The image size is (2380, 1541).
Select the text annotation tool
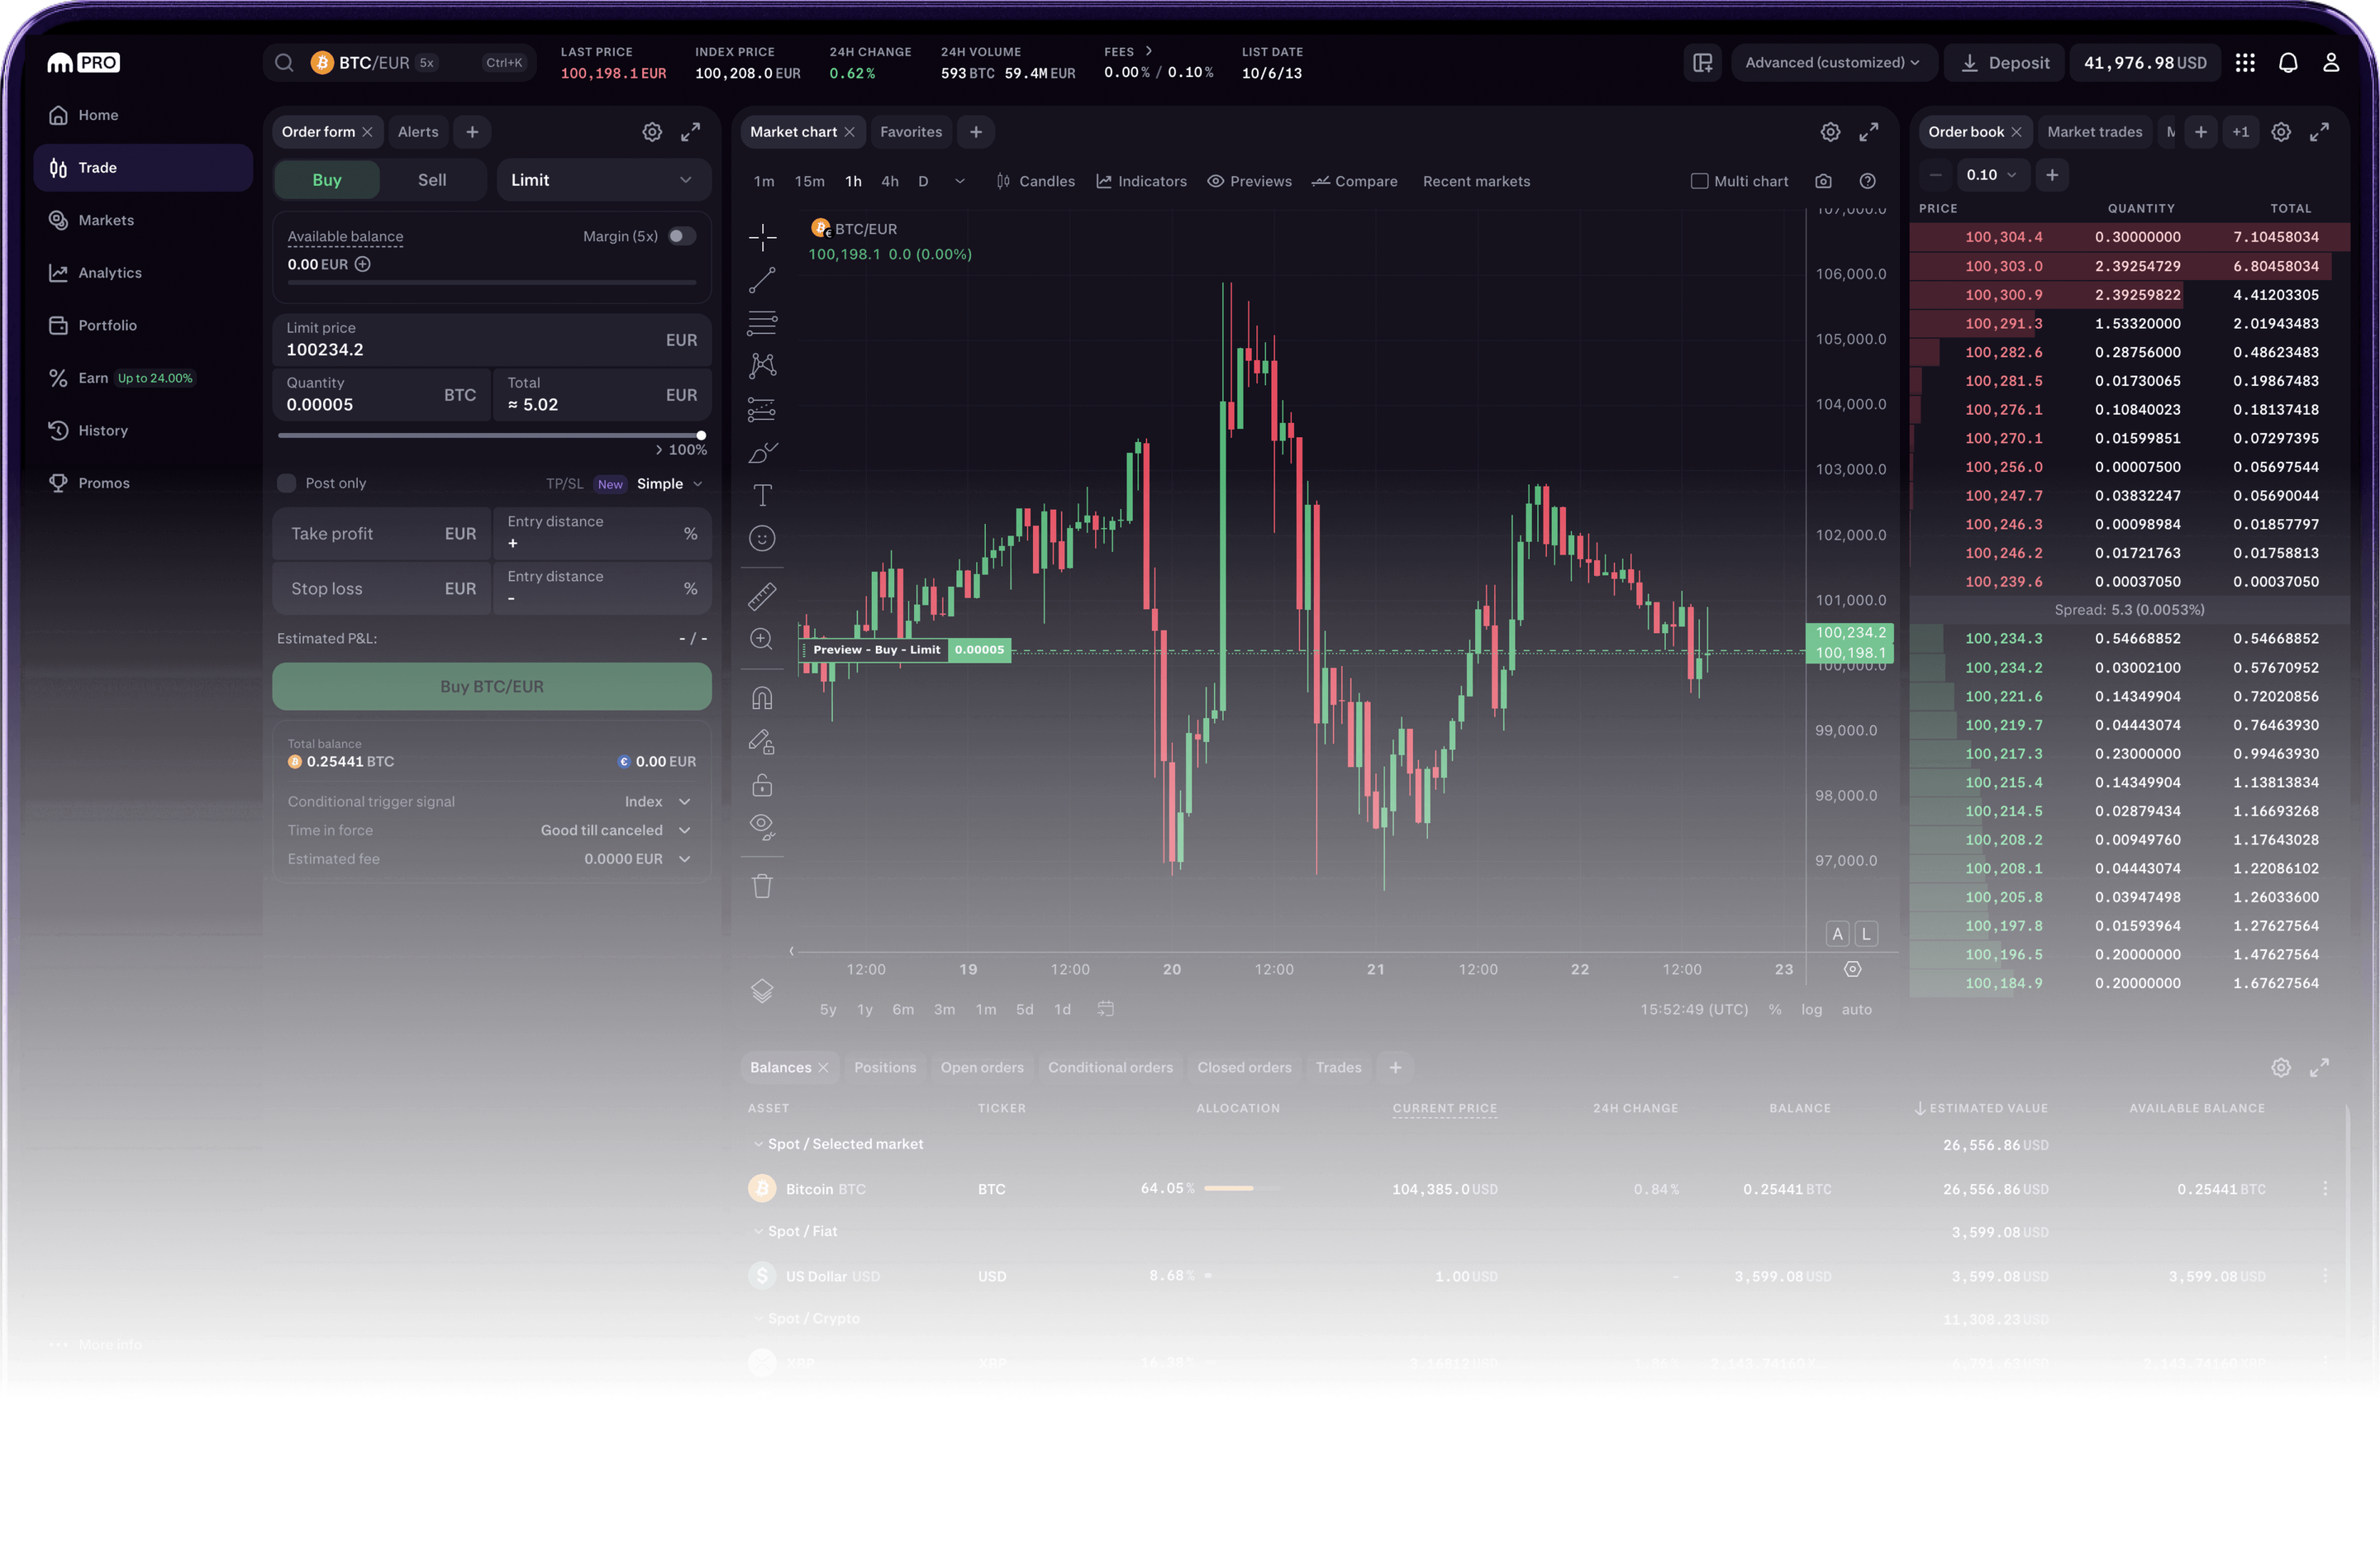[x=762, y=494]
